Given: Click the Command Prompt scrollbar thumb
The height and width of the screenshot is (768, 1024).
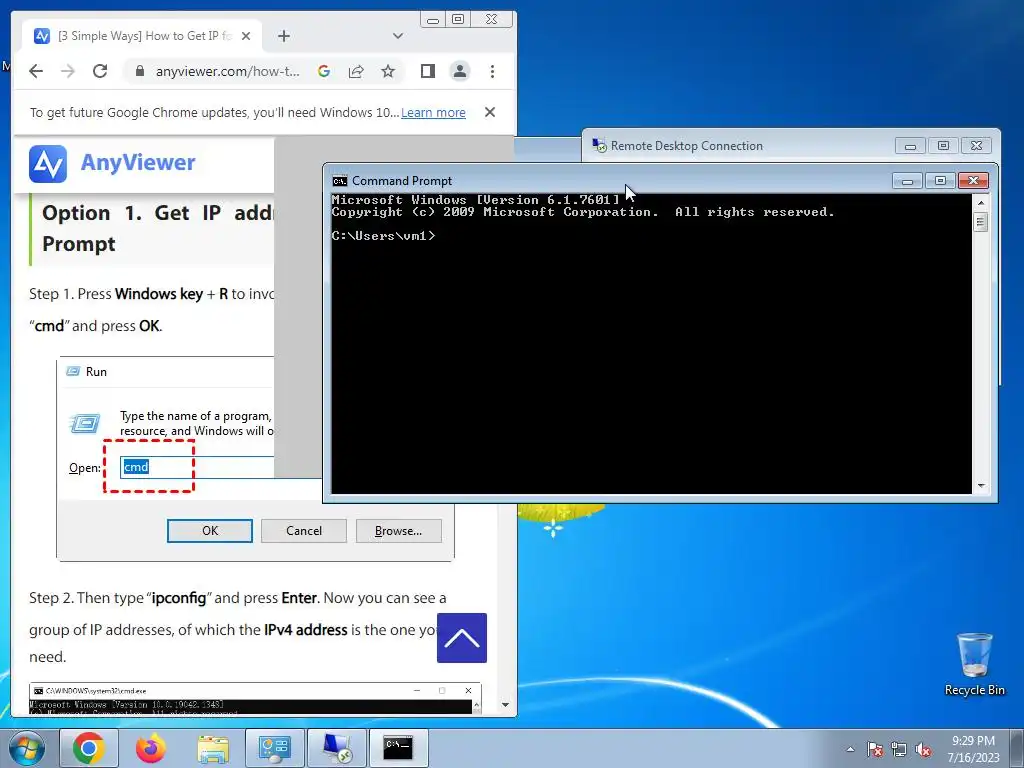Looking at the screenshot, I should tap(980, 222).
